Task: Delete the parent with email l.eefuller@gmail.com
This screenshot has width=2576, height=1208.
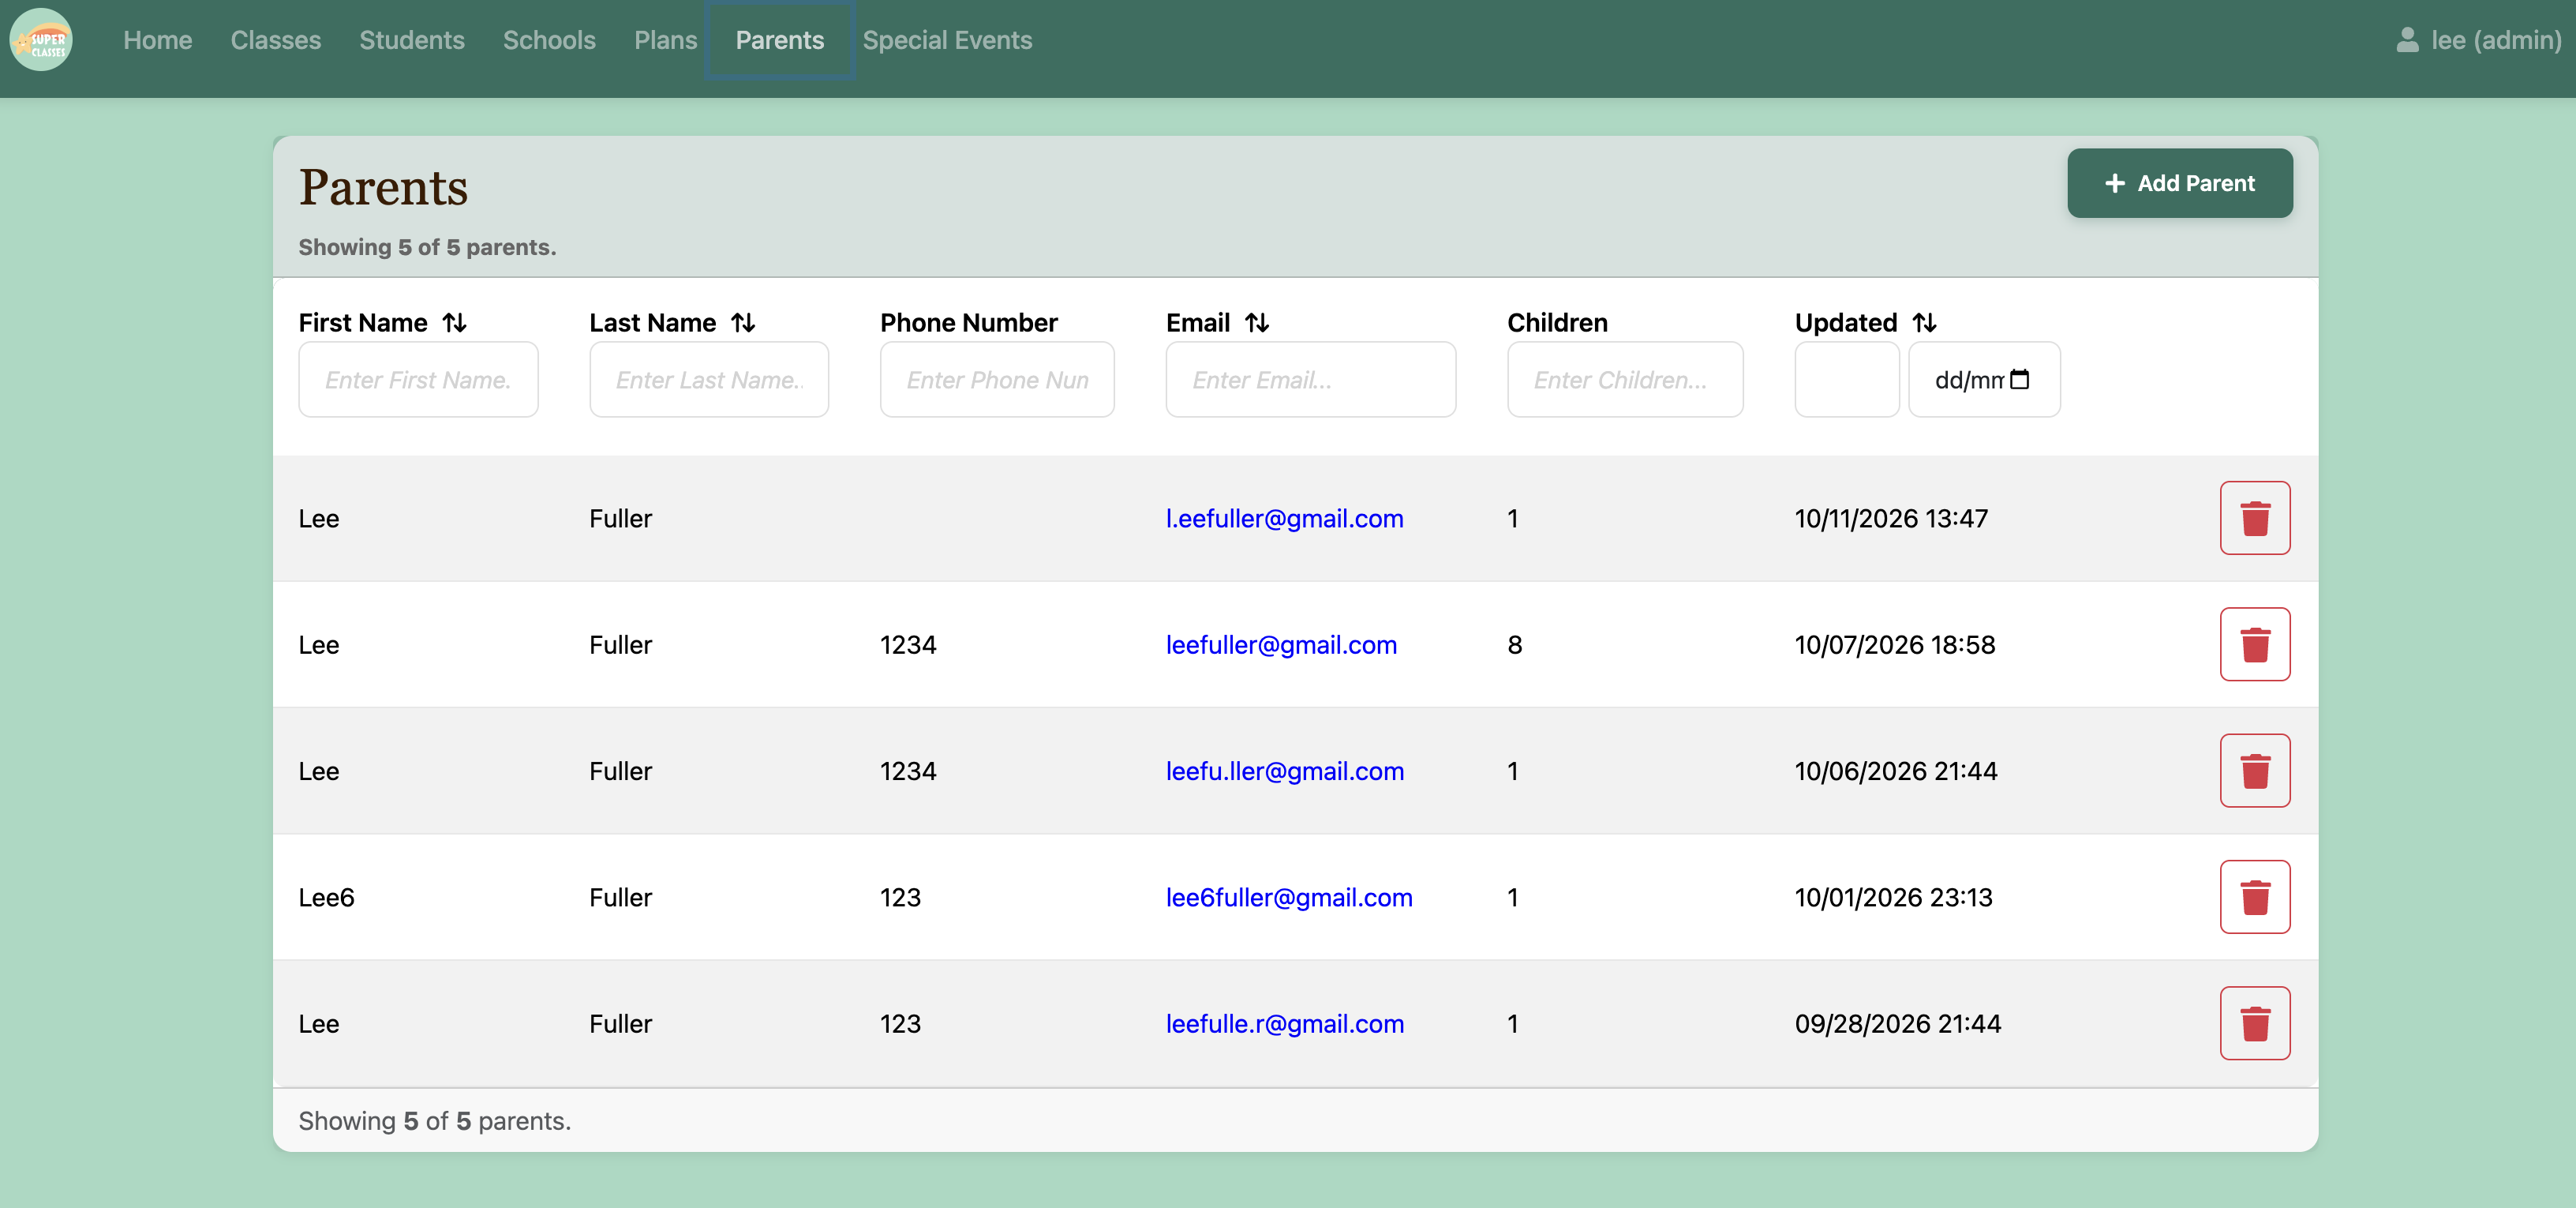Action: [2254, 518]
